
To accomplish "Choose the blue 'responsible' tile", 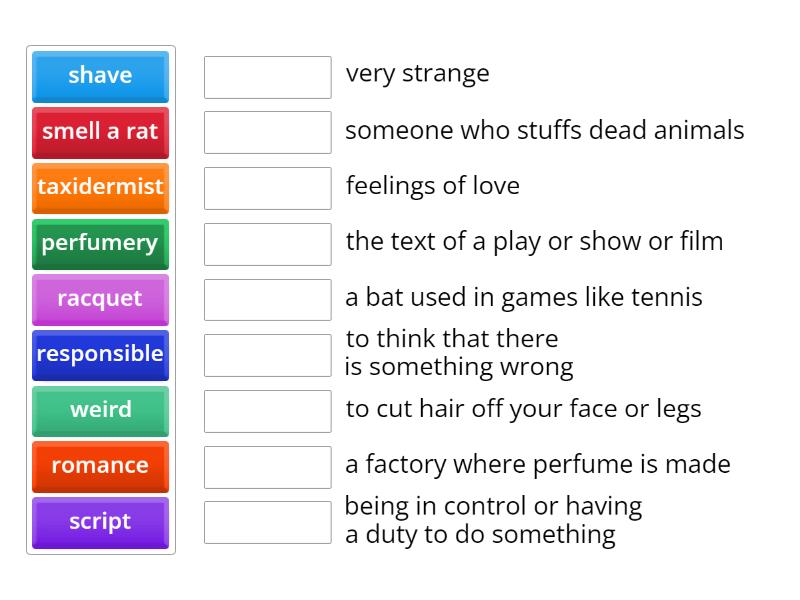I will 100,354.
